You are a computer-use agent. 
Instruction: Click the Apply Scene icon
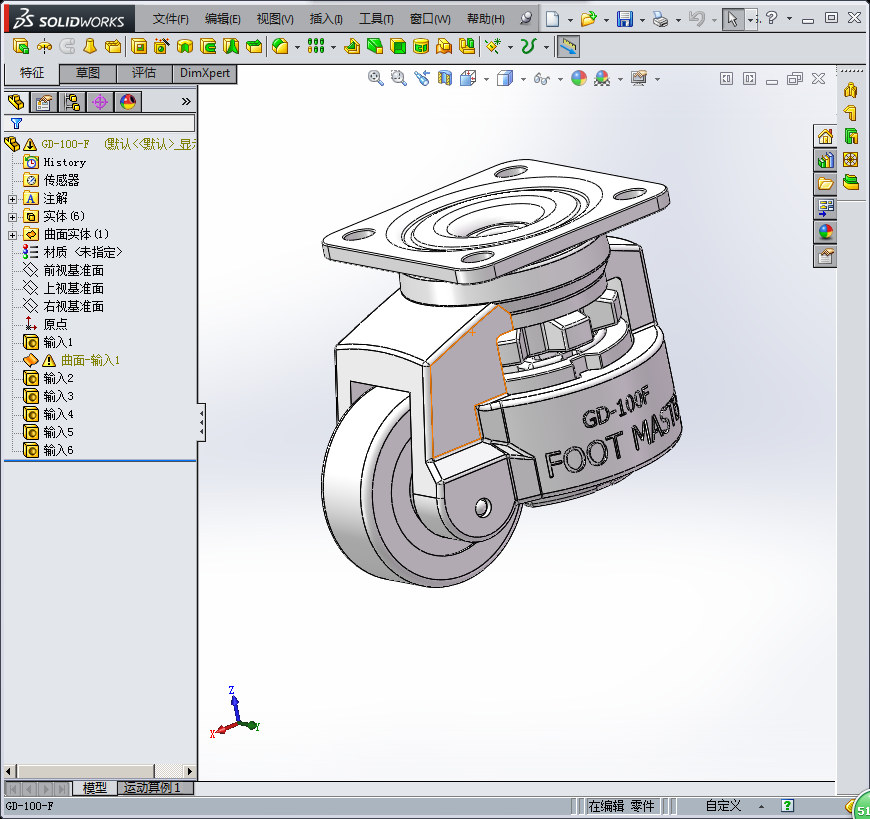[602, 78]
